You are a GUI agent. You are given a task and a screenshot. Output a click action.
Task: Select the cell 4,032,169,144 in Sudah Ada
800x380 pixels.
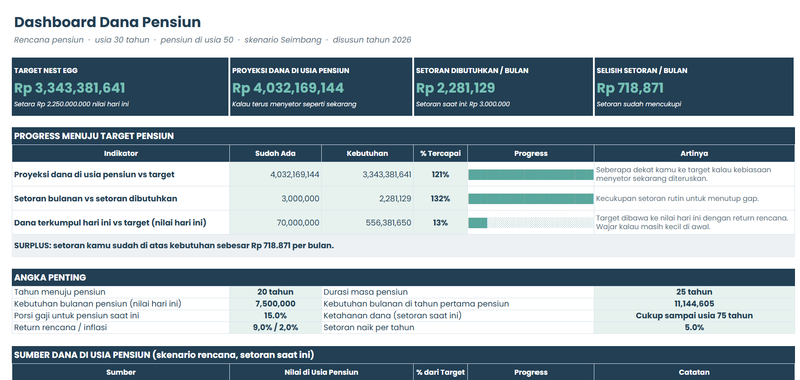click(276, 174)
